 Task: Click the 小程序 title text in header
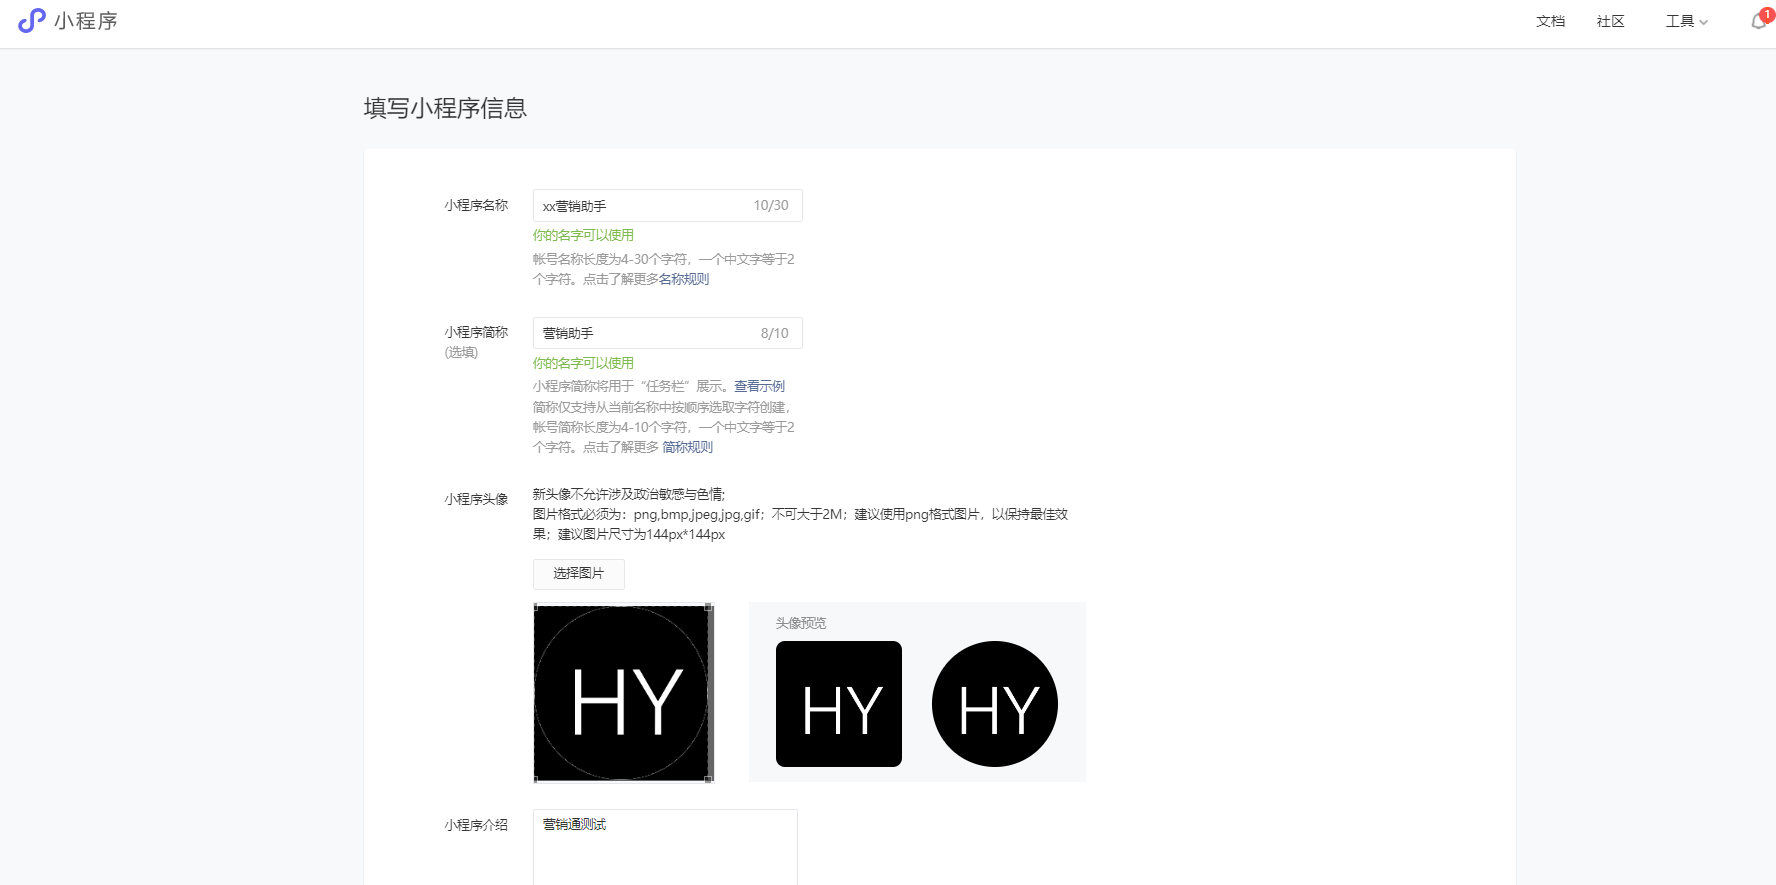pyautogui.click(x=86, y=21)
